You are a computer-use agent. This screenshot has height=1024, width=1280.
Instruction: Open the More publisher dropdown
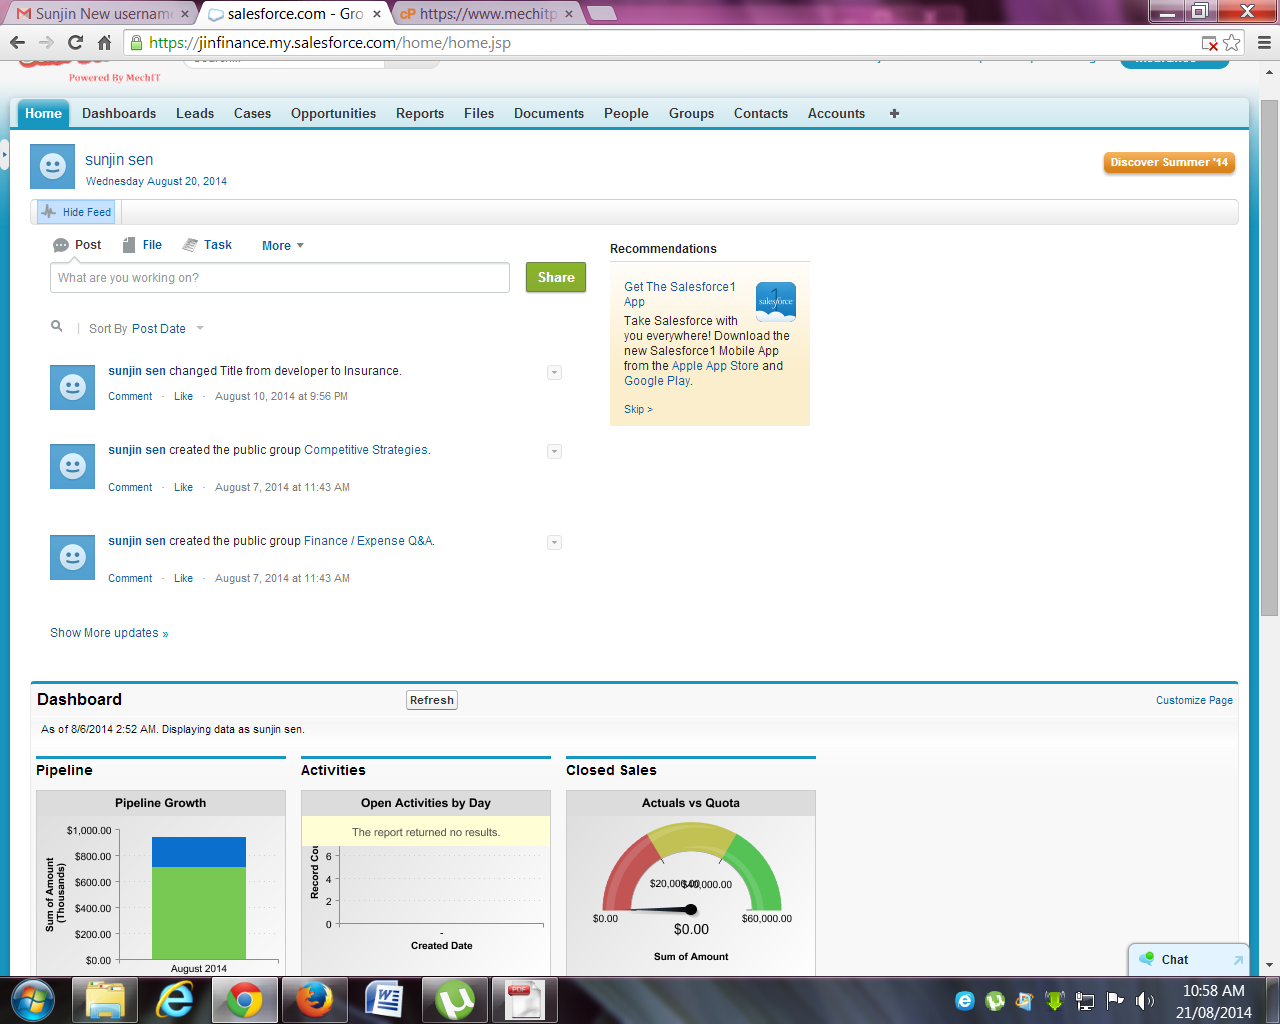coord(283,246)
